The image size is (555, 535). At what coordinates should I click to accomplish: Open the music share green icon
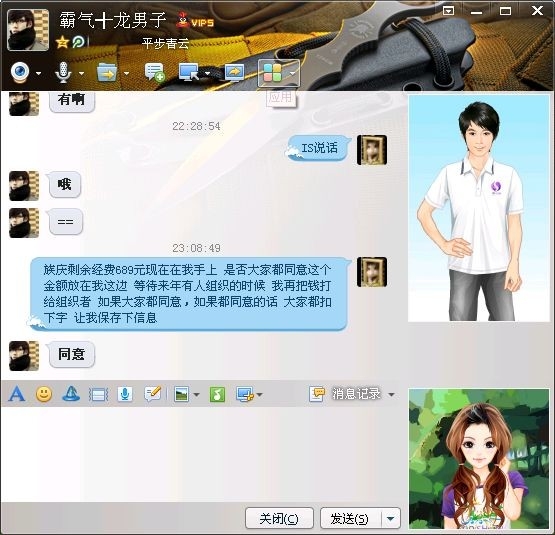point(217,394)
